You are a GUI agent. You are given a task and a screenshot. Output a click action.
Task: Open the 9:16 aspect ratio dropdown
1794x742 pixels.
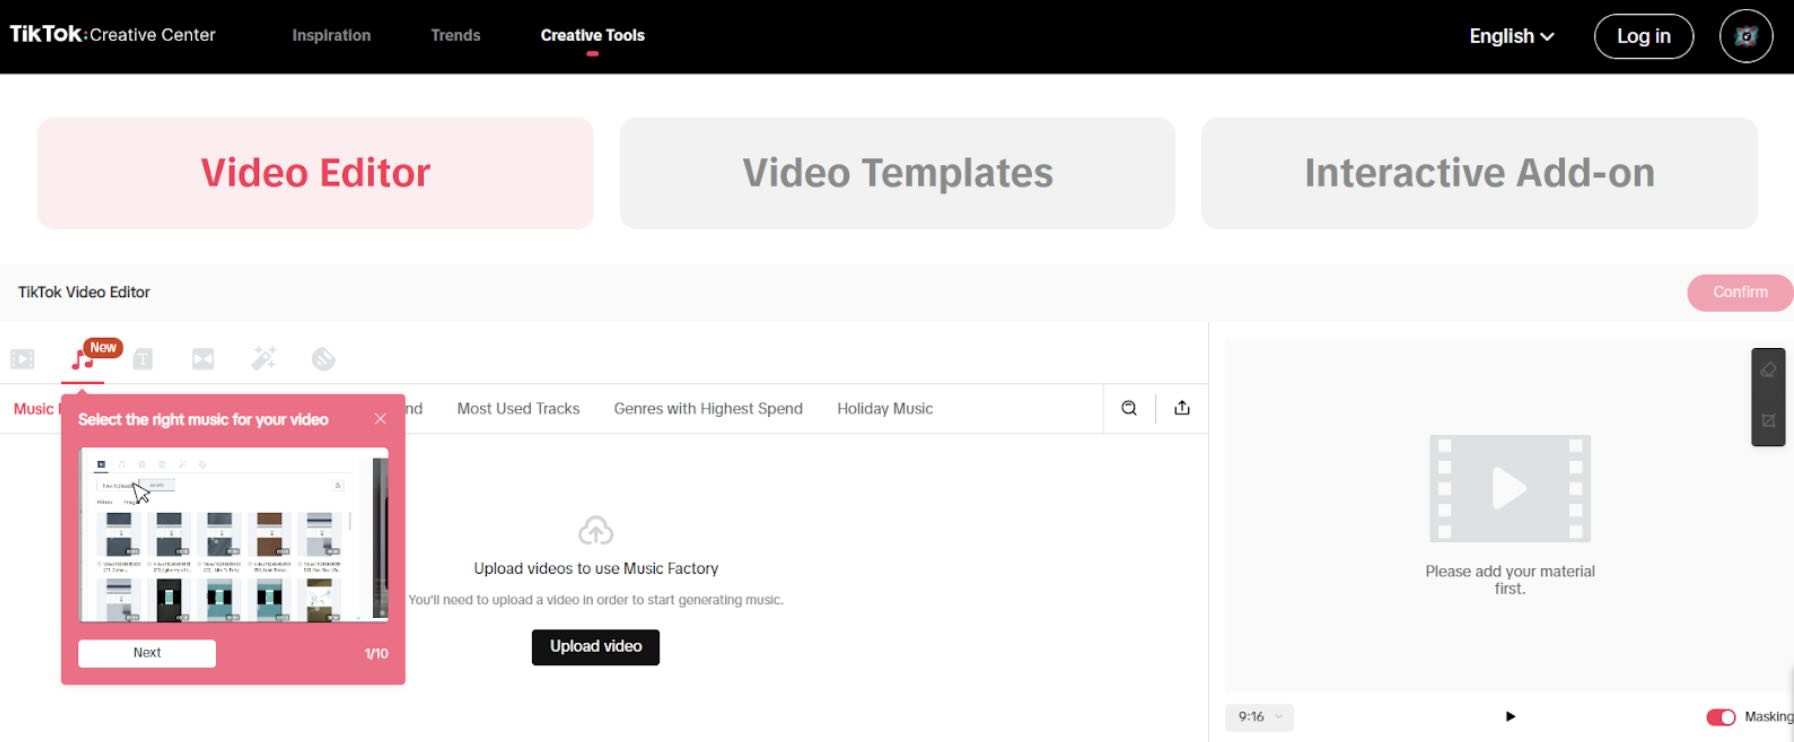pos(1259,717)
